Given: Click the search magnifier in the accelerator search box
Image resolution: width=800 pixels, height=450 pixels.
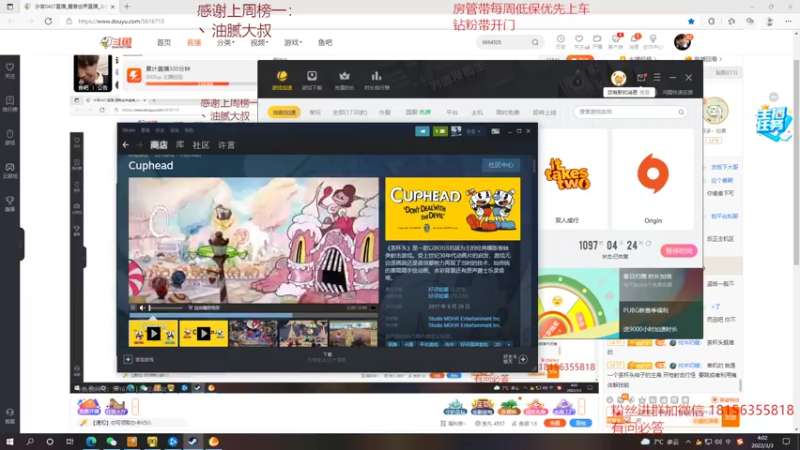Looking at the screenshot, I should point(681,112).
